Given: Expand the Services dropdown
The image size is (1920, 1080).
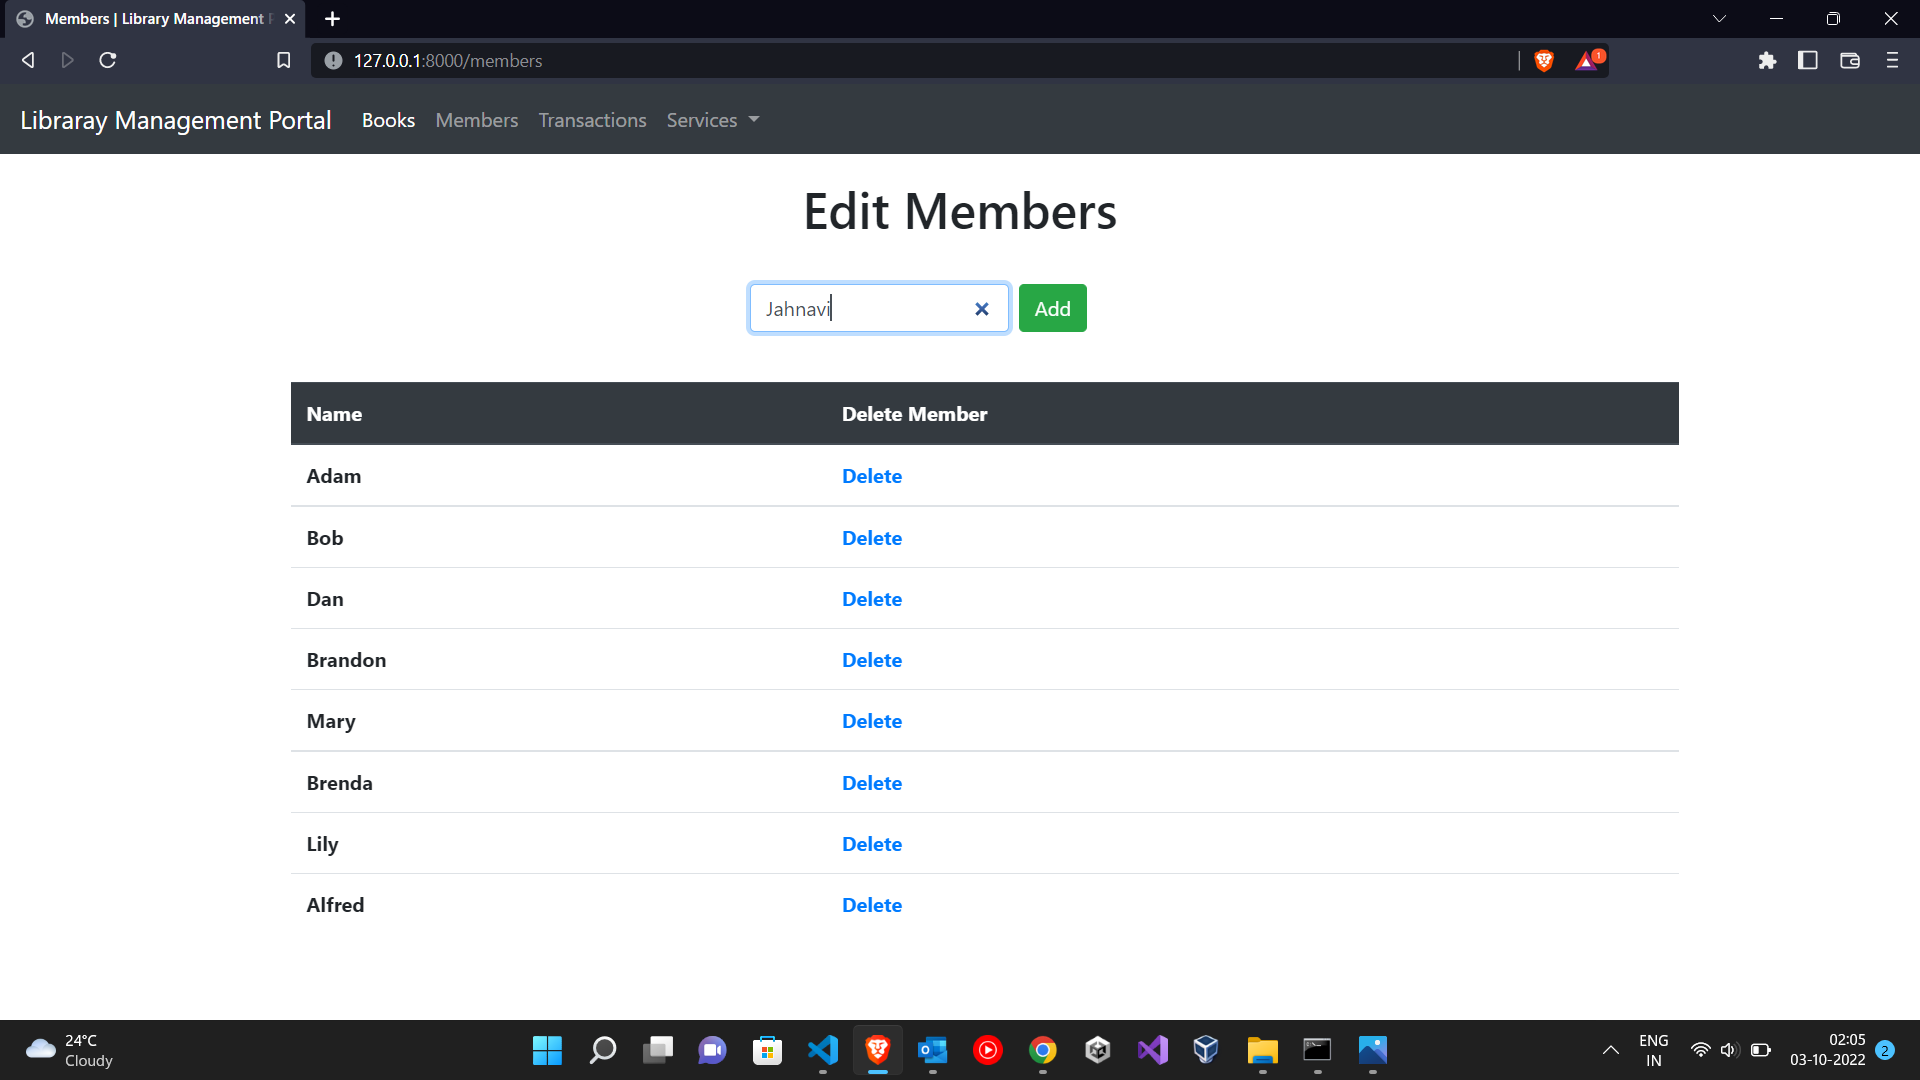Looking at the screenshot, I should click(712, 120).
